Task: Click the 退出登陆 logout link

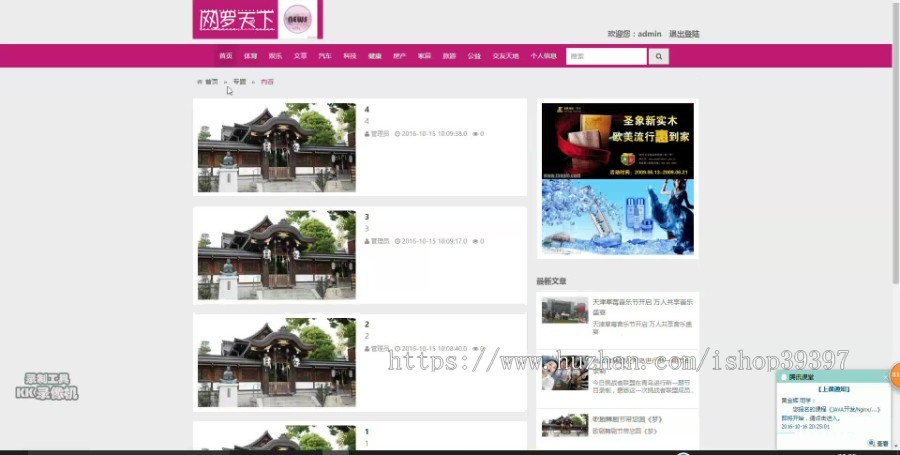Action: pos(684,34)
